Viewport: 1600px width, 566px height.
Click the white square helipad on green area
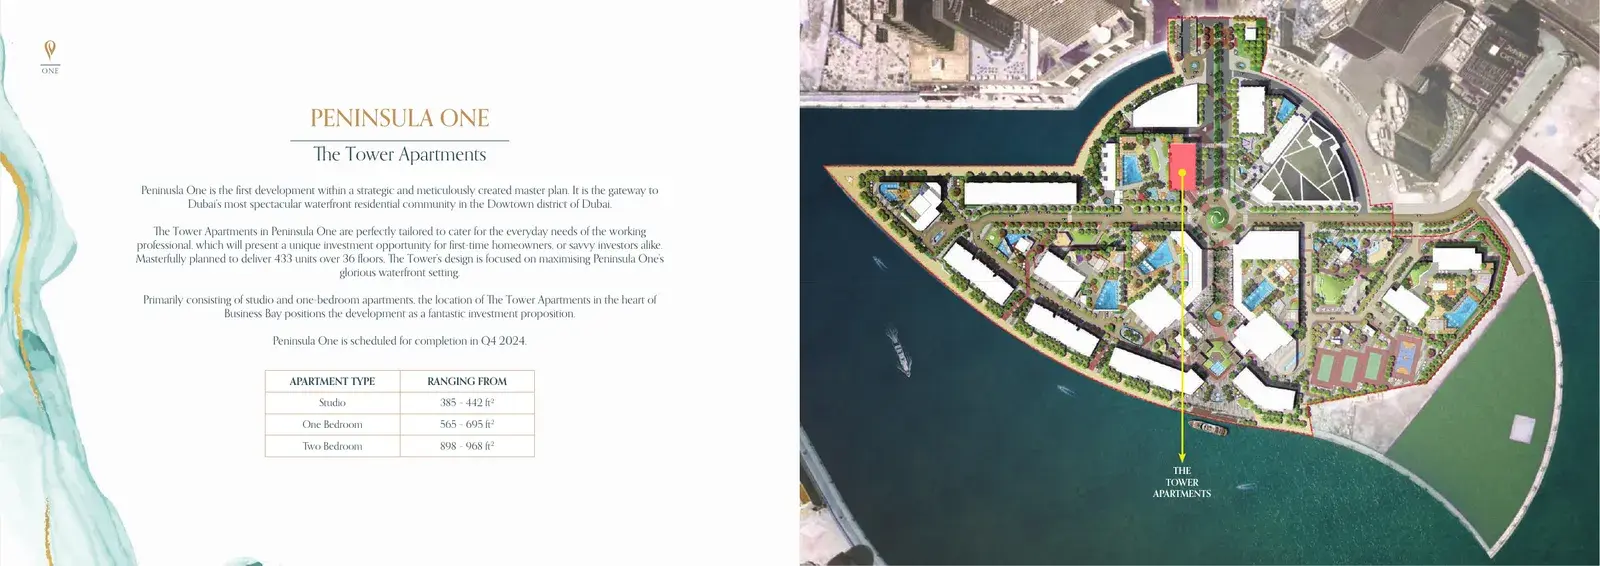(1522, 430)
